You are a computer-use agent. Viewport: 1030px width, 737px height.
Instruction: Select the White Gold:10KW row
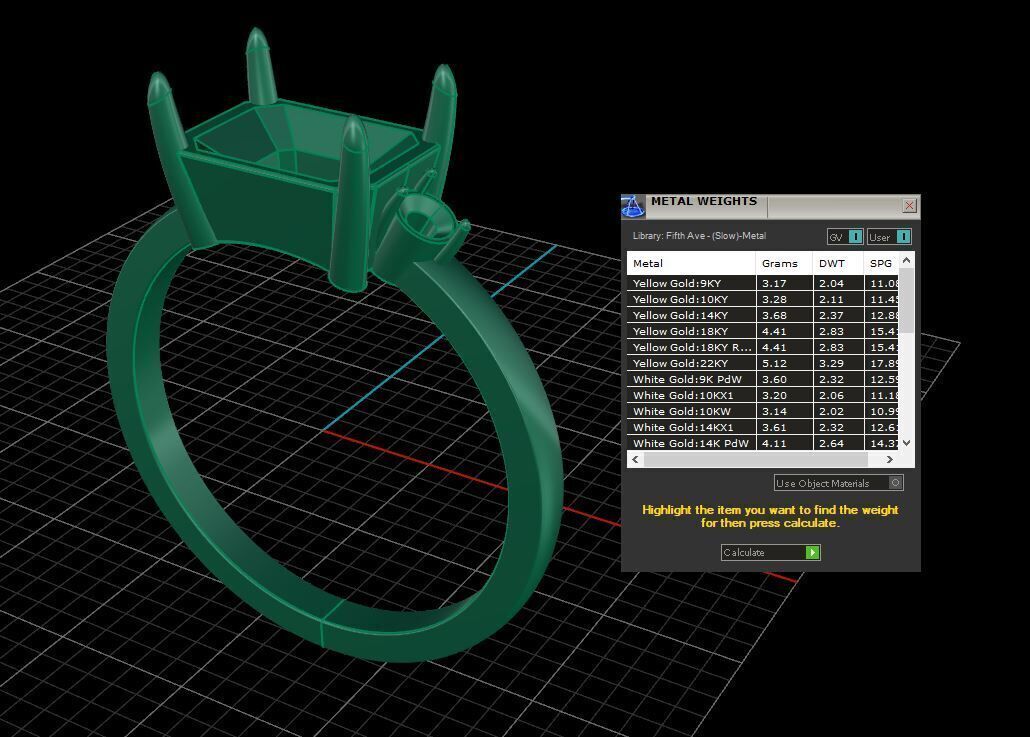763,411
